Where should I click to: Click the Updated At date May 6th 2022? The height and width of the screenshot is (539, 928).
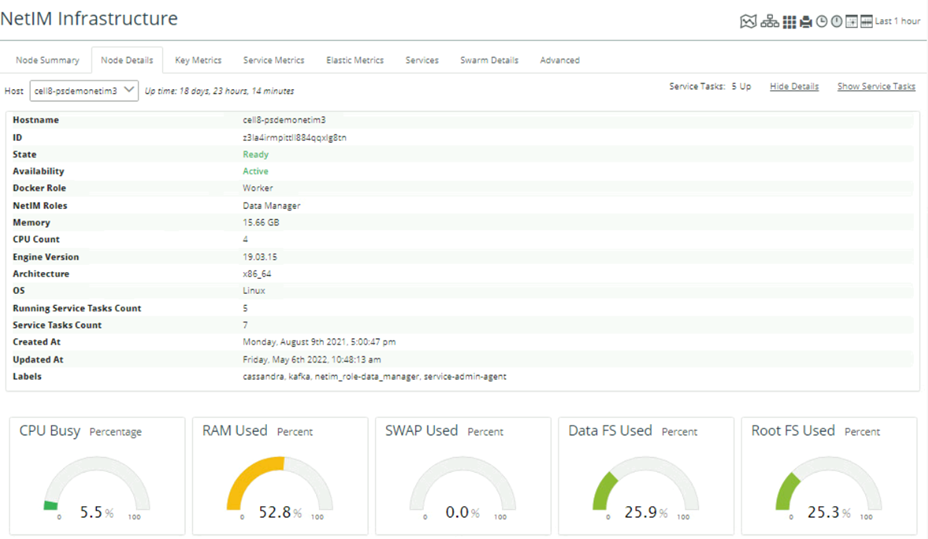tap(312, 360)
